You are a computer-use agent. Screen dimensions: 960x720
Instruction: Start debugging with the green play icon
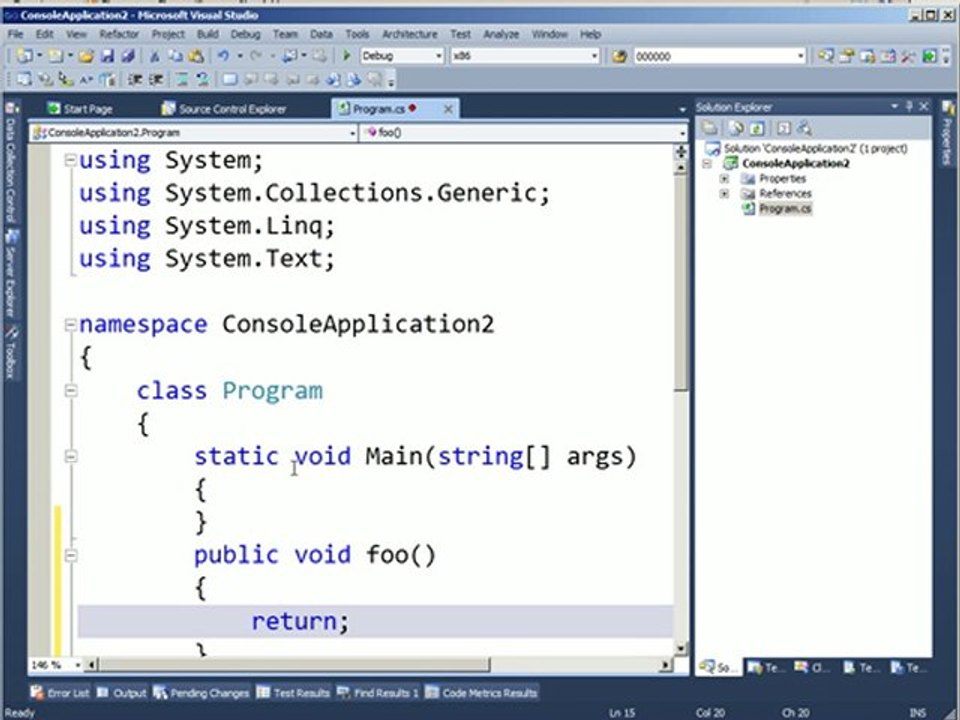pos(347,56)
